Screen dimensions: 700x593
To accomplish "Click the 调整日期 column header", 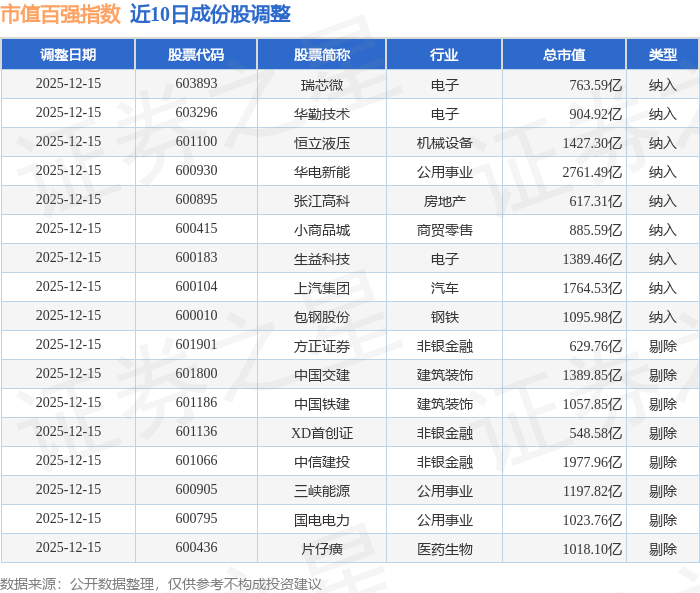I will click(68, 54).
